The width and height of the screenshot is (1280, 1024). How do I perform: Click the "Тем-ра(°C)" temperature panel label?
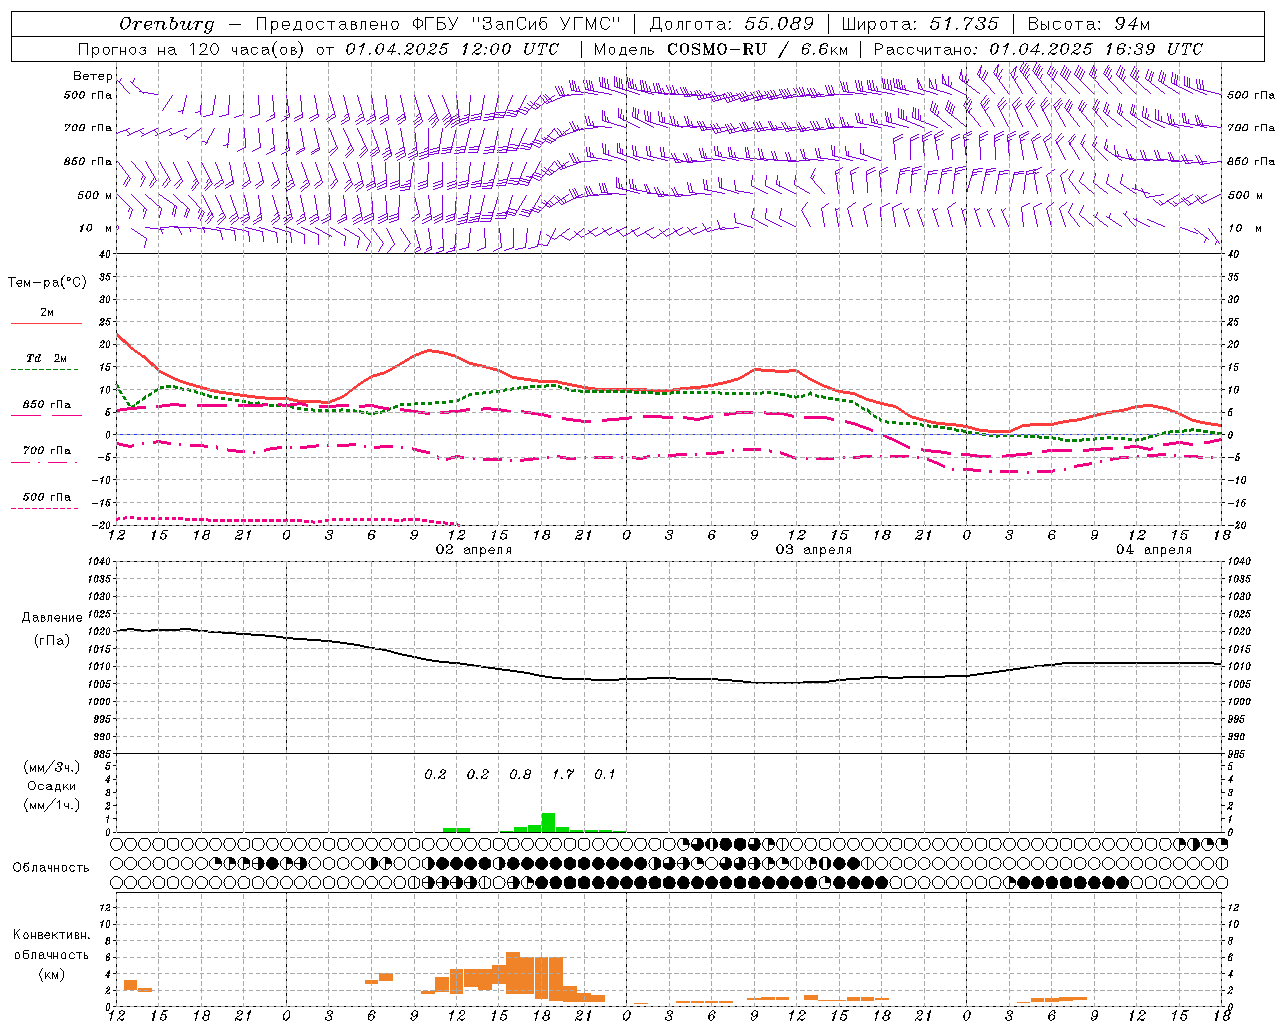point(47,283)
